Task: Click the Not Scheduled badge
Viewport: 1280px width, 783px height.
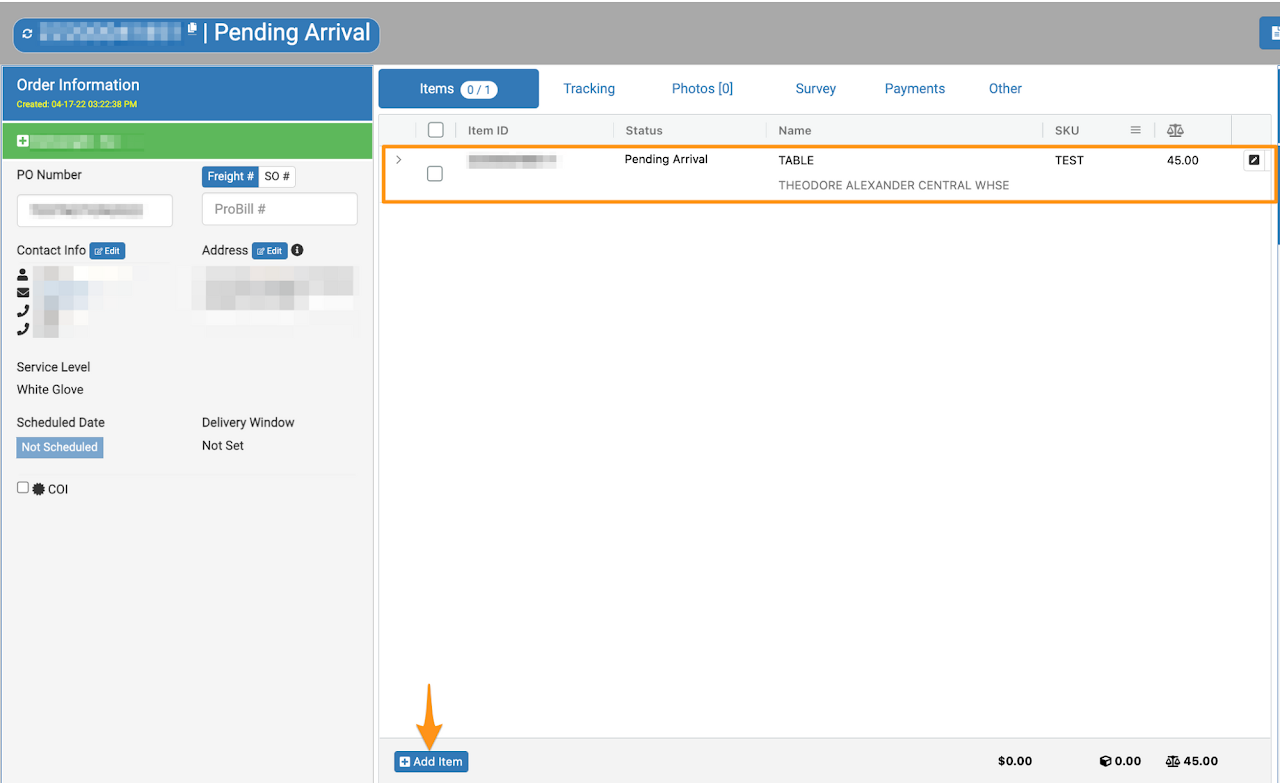Action: click(60, 447)
